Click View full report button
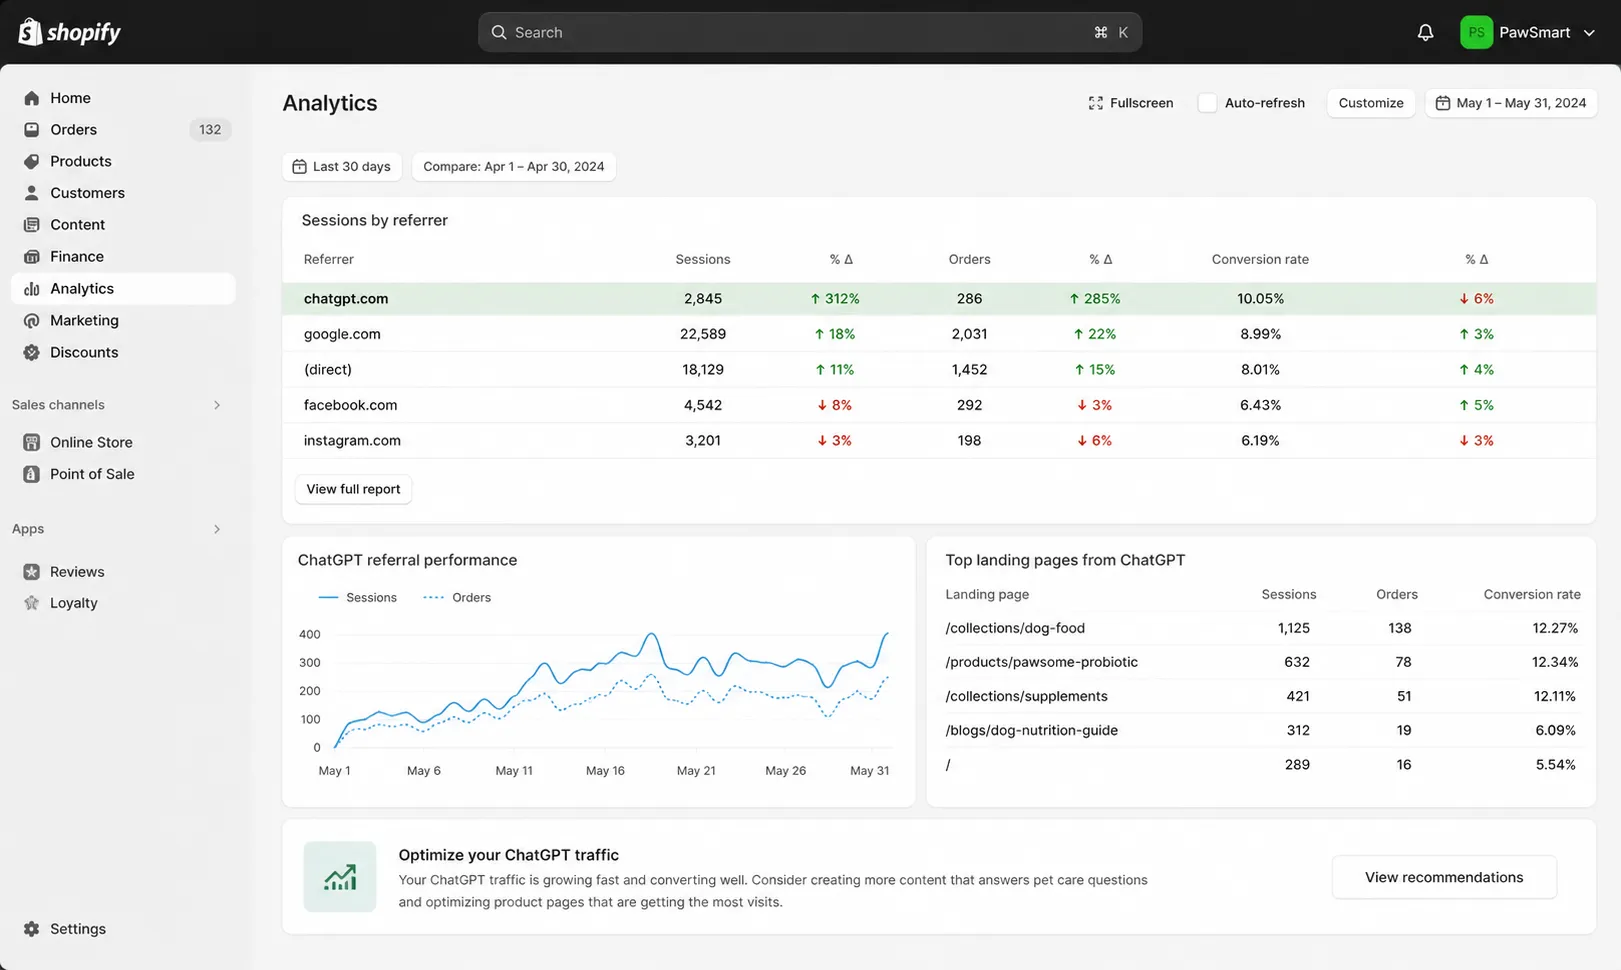This screenshot has width=1621, height=970. [353, 489]
